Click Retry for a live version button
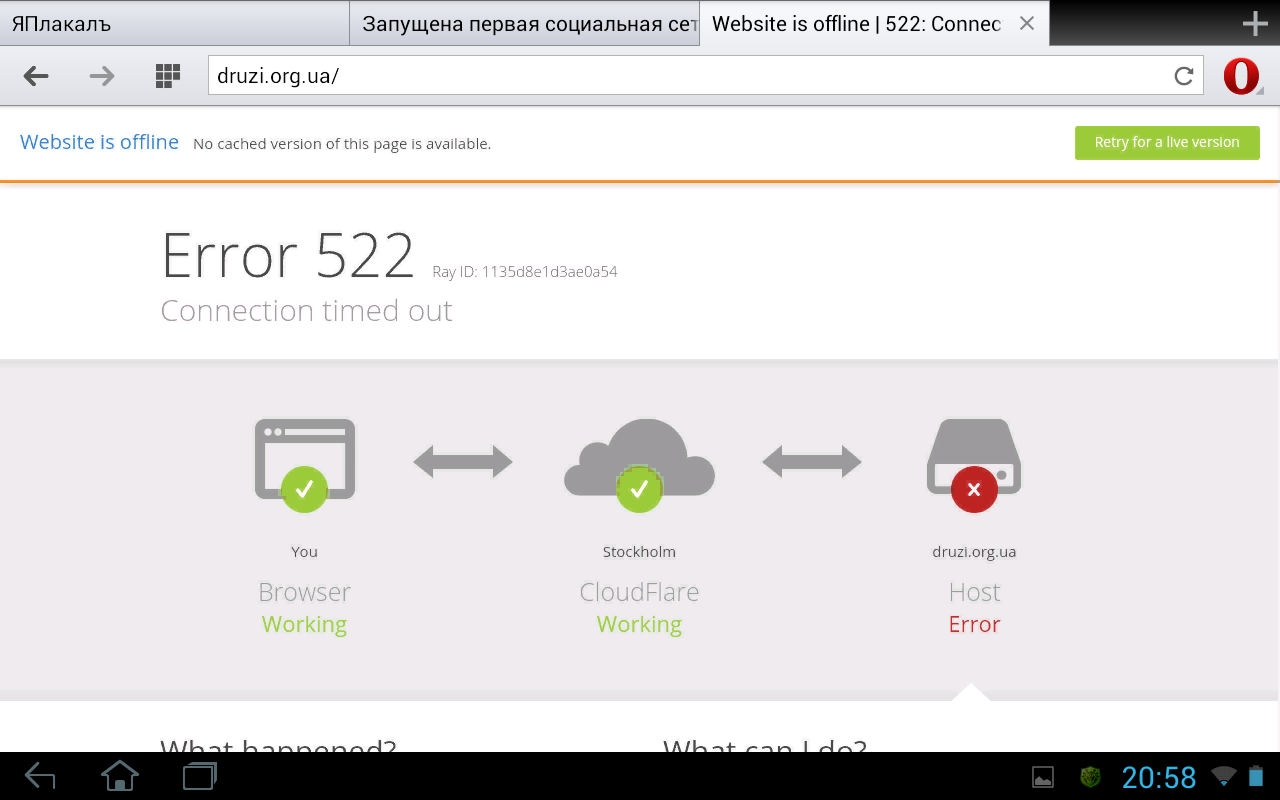 (x=1167, y=142)
